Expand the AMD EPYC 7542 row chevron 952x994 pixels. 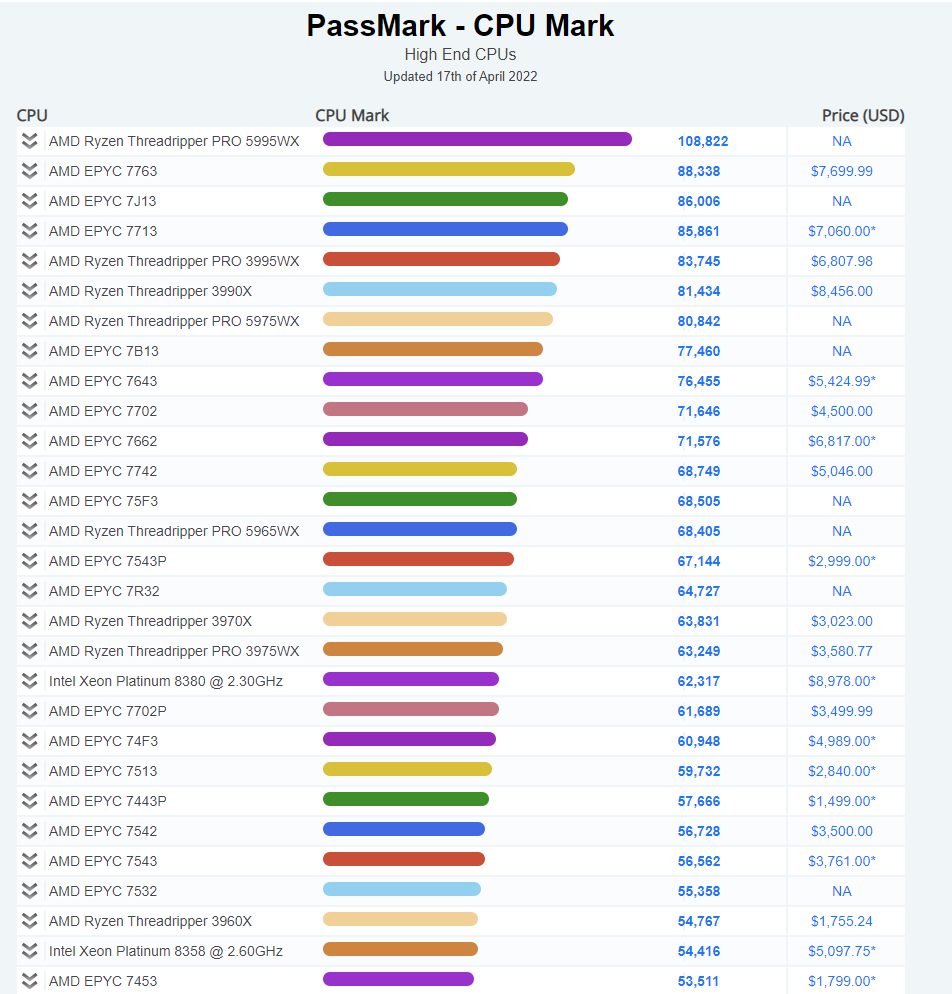(29, 831)
